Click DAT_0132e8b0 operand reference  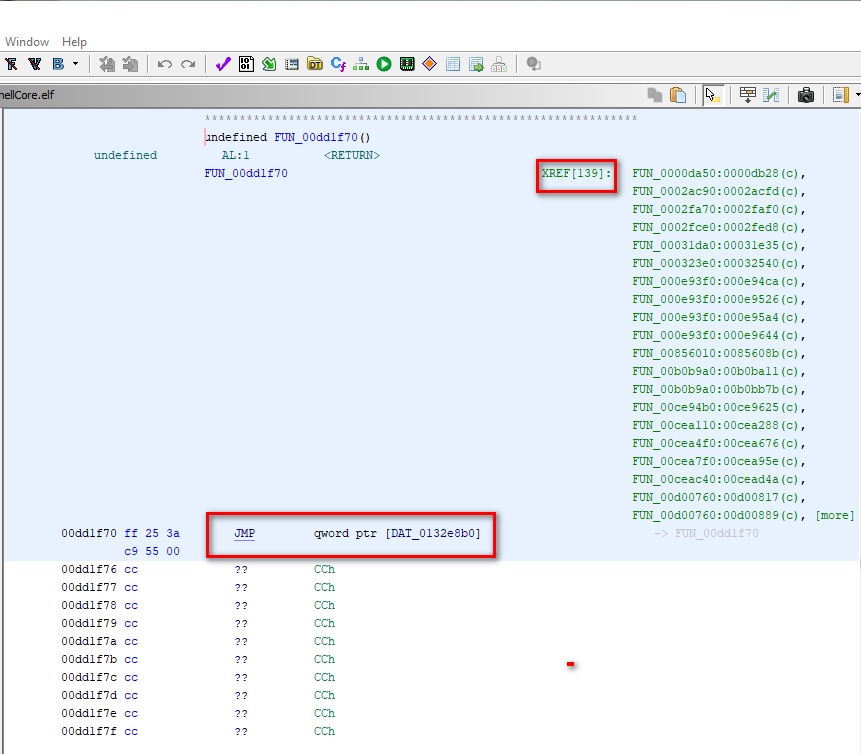point(433,533)
